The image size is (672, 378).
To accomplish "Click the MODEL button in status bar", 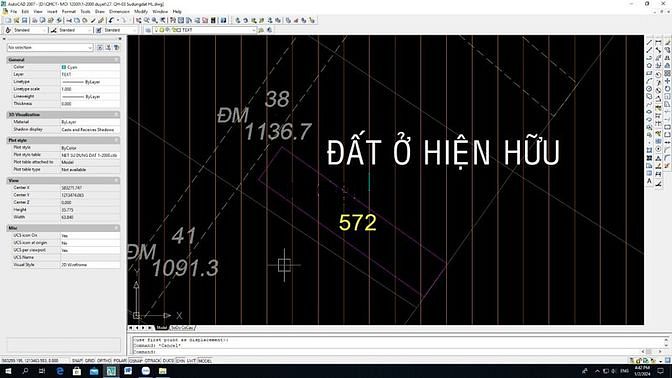I will (x=205, y=361).
